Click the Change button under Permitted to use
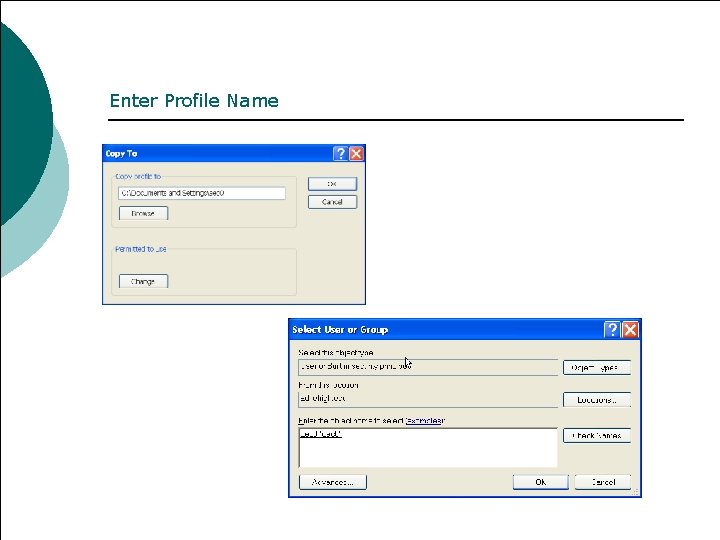720x540 pixels. point(143,281)
